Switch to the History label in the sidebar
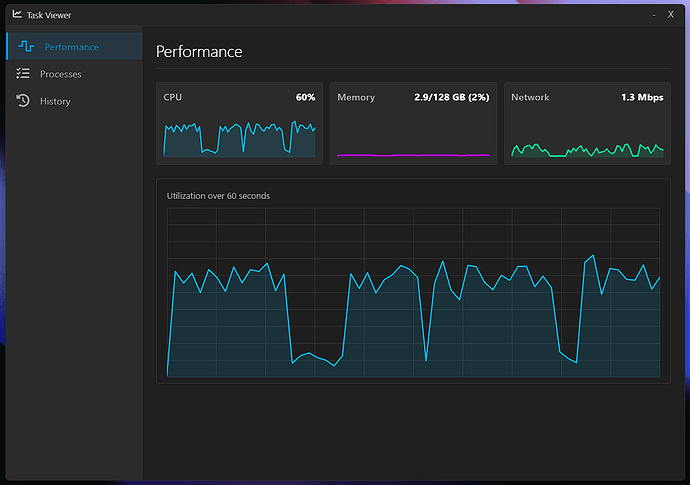Image resolution: width=690 pixels, height=485 pixels. [x=55, y=101]
